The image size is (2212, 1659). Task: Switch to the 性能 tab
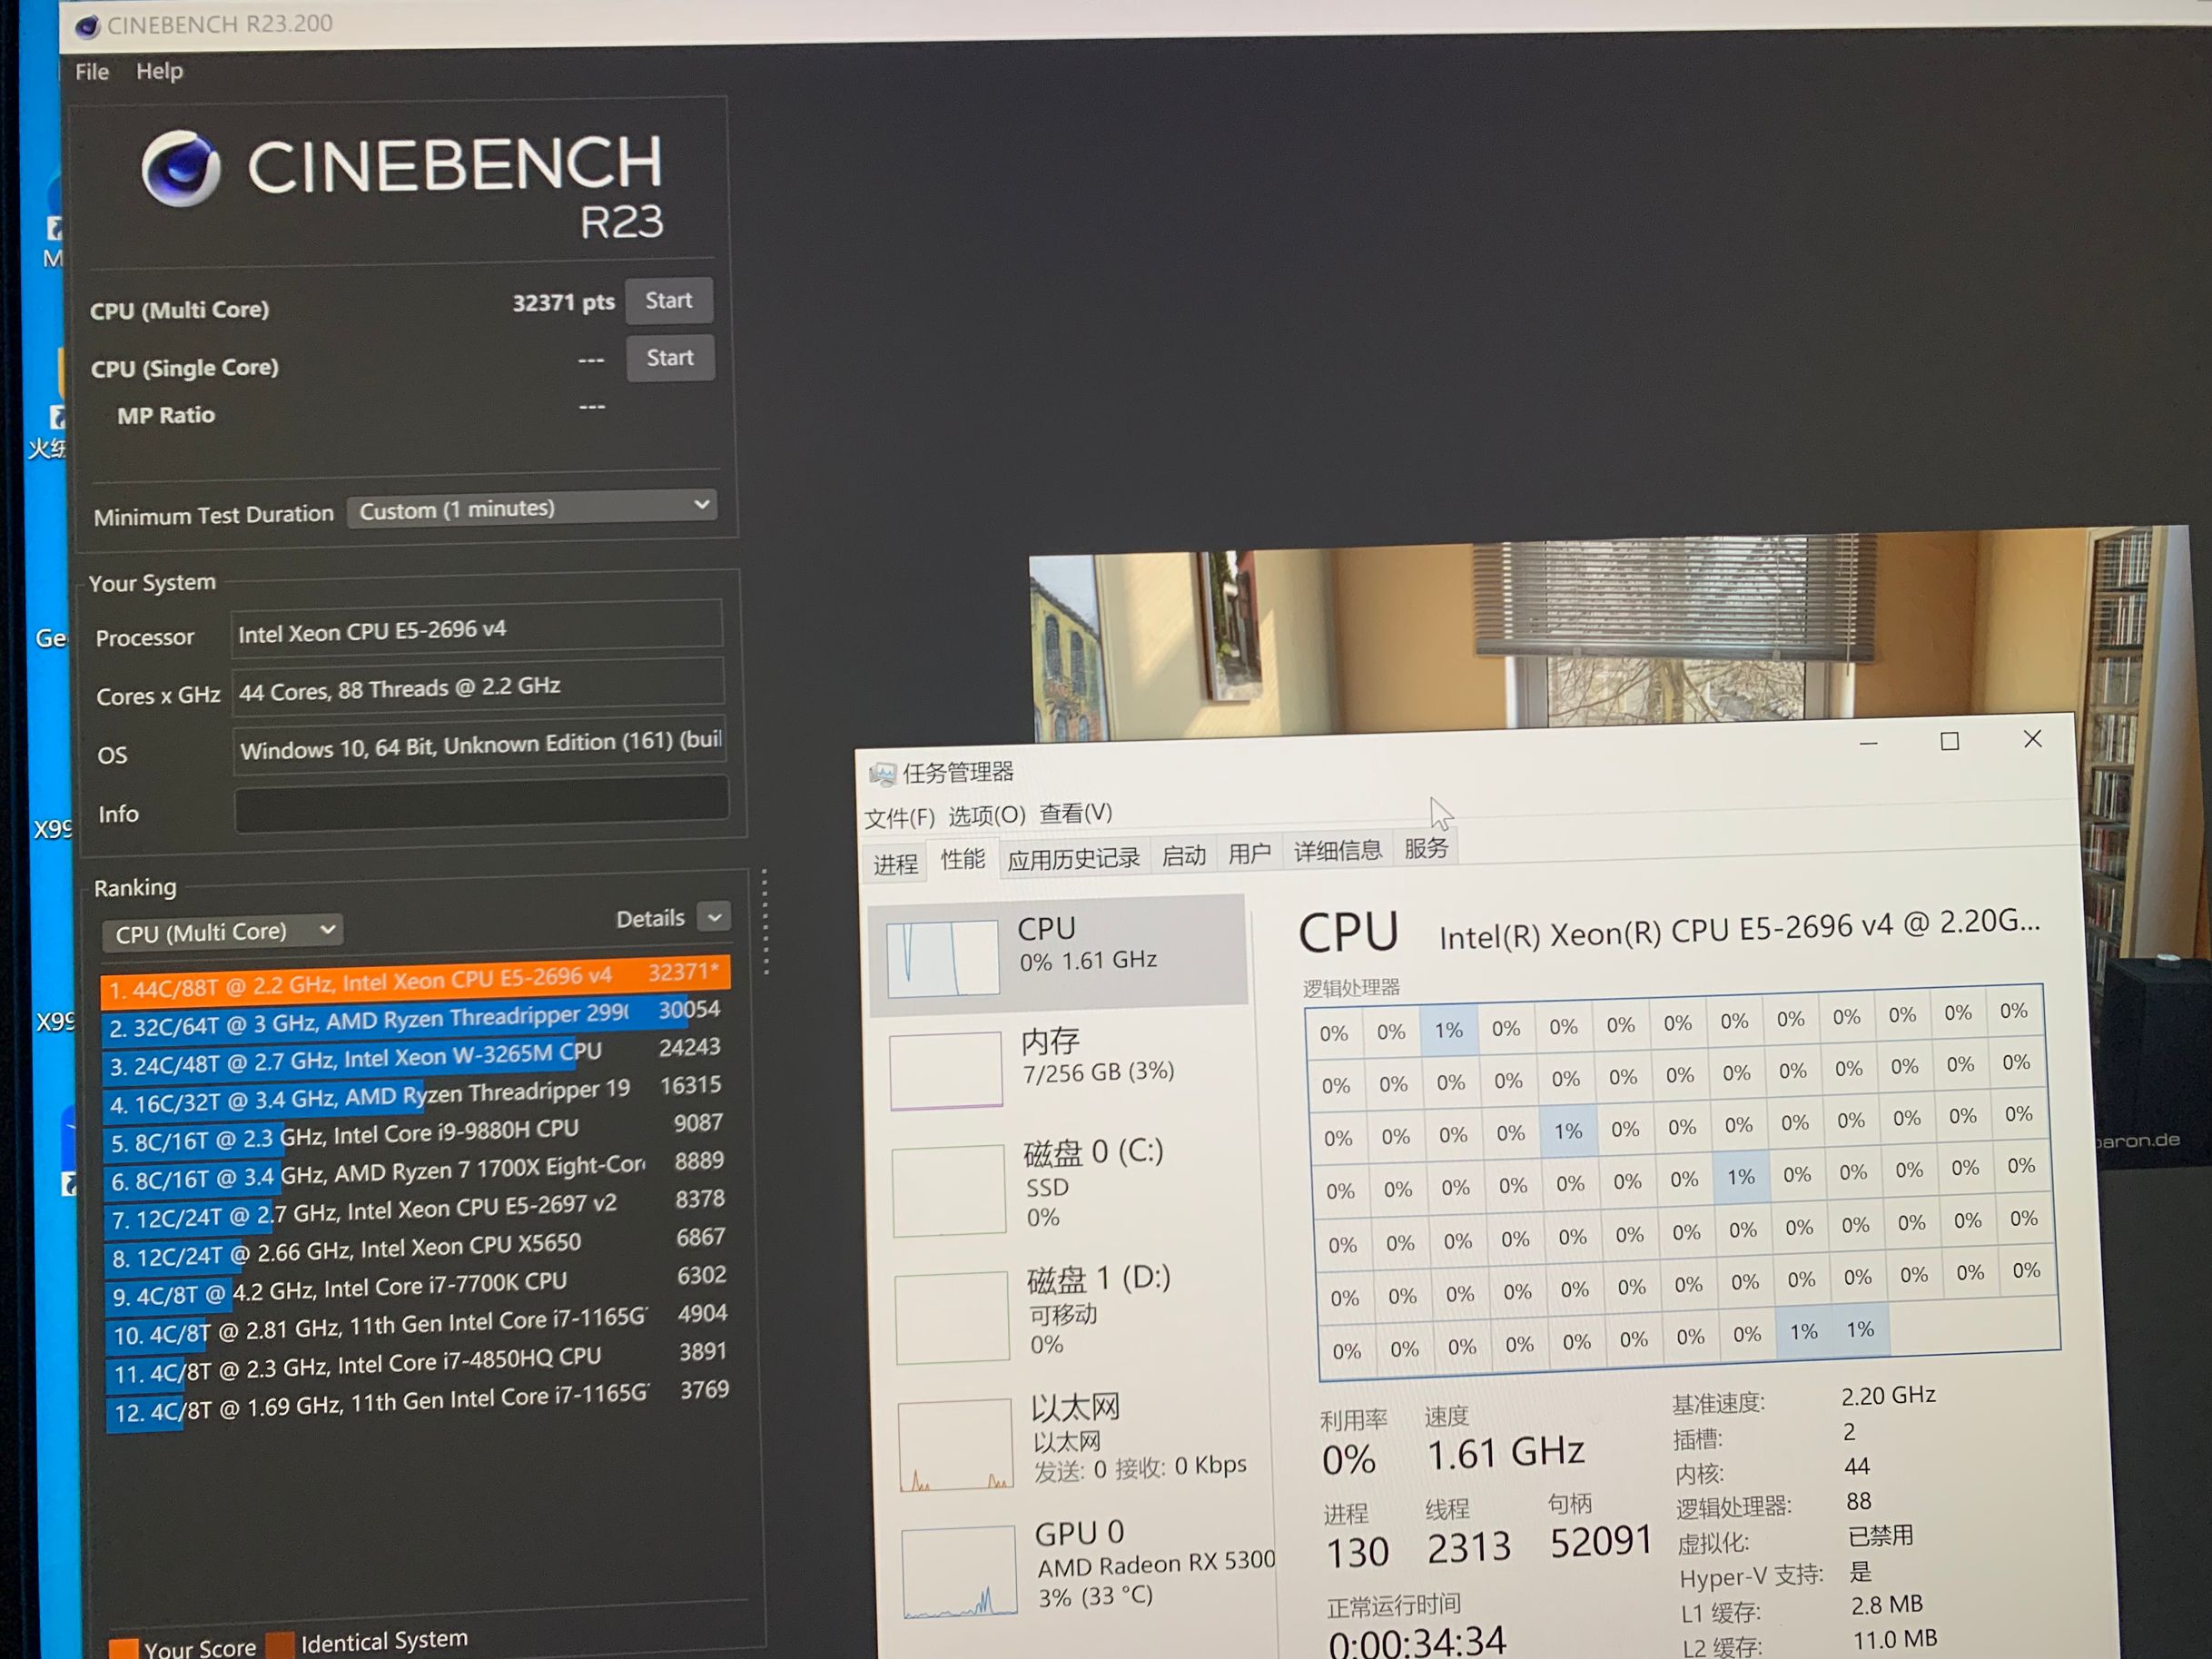[x=962, y=859]
